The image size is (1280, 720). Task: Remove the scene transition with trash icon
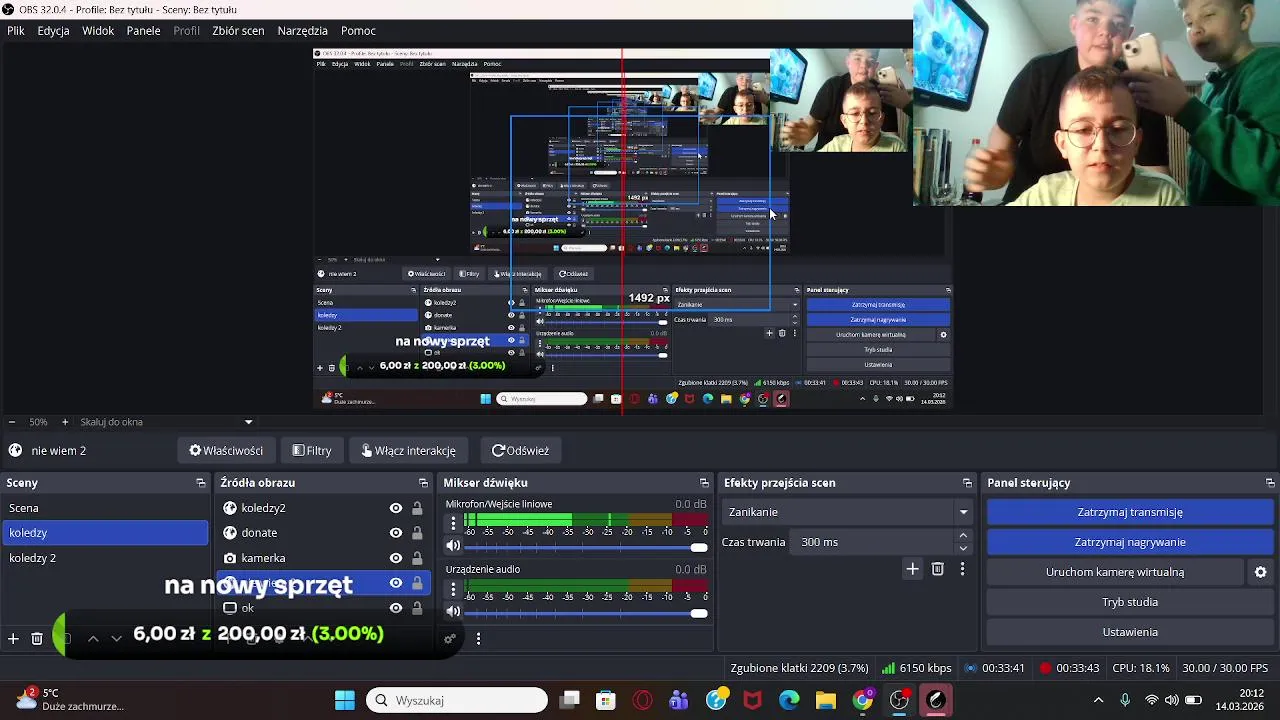pos(937,569)
